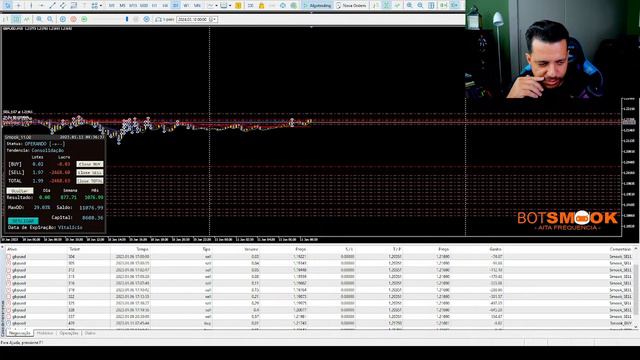Switch chart to M30 timeframe

(x=144, y=5)
